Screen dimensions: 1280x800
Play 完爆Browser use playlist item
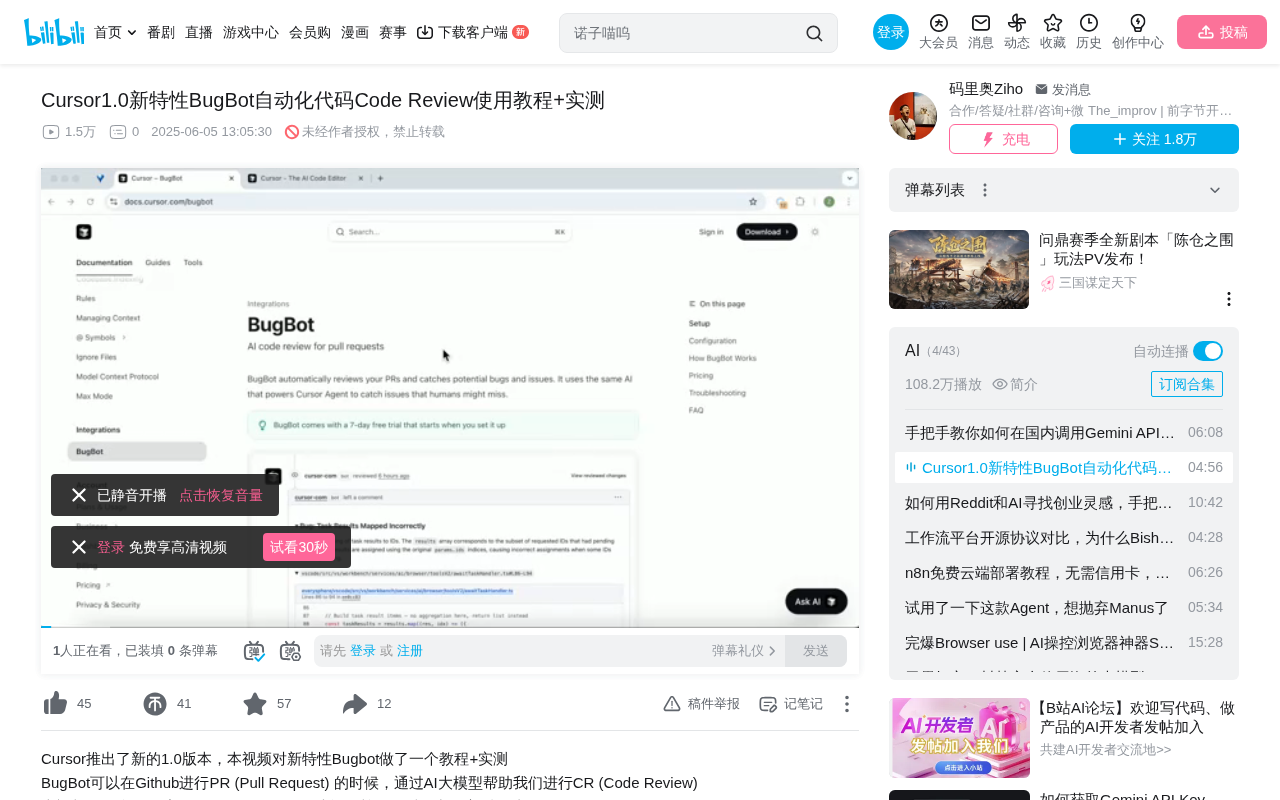(x=1064, y=643)
